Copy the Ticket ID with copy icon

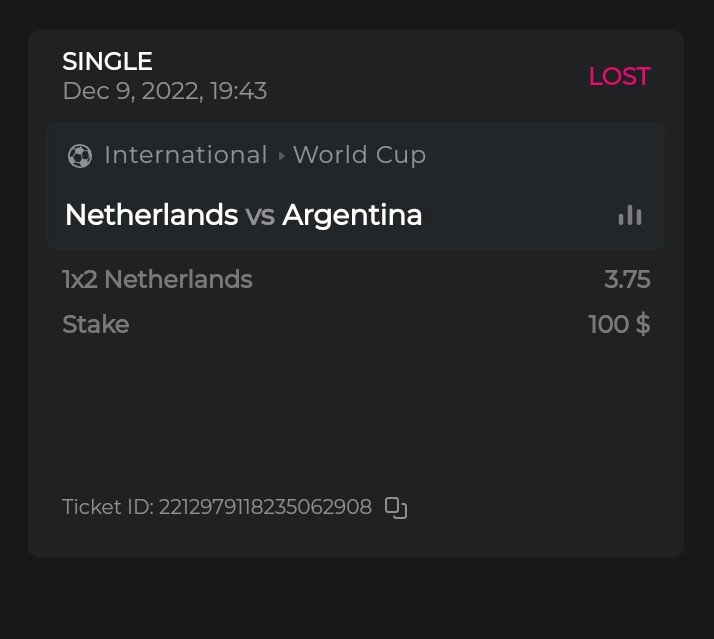pyautogui.click(x=396, y=508)
